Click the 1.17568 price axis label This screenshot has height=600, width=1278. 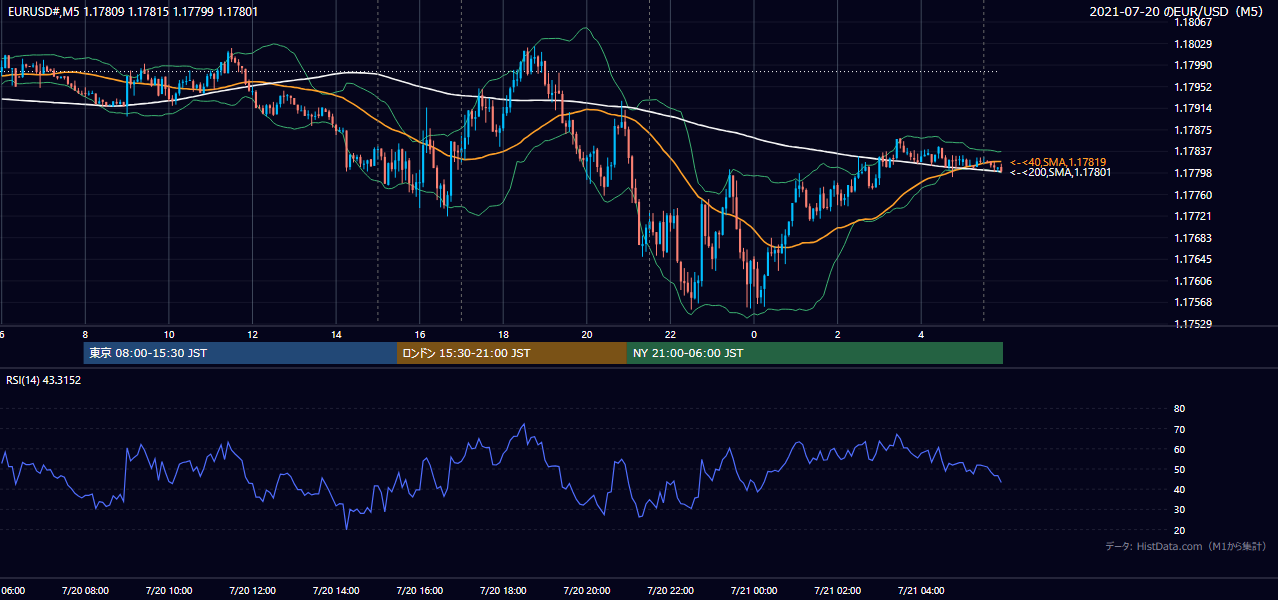click(x=1192, y=302)
